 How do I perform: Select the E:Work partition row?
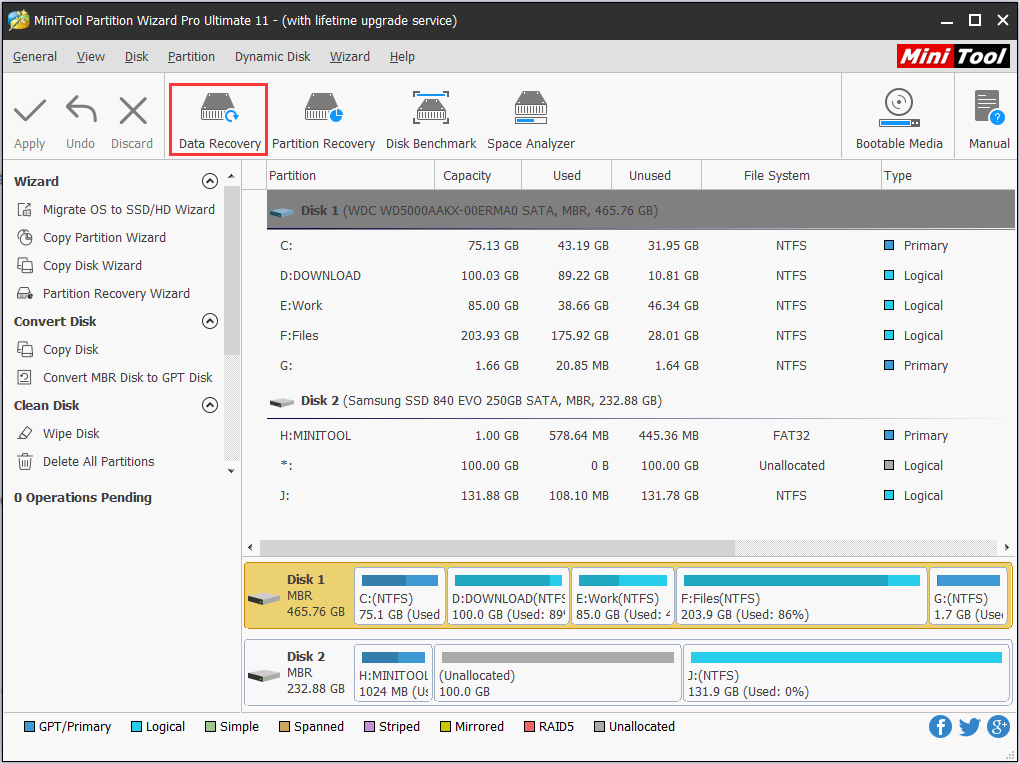coord(641,305)
